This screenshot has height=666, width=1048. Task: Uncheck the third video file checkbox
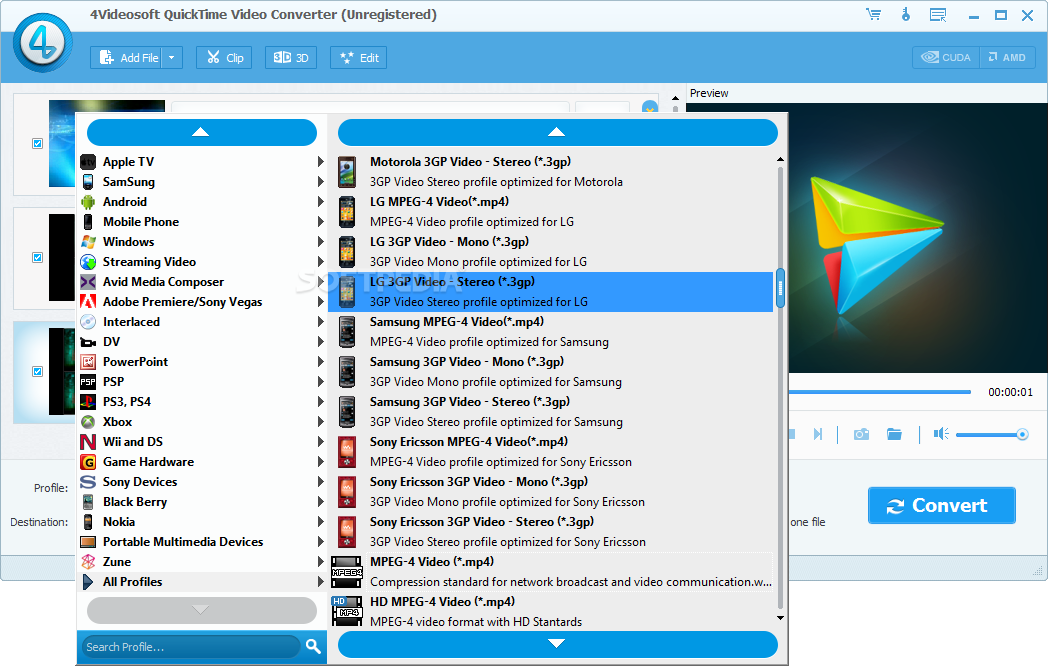click(x=37, y=371)
